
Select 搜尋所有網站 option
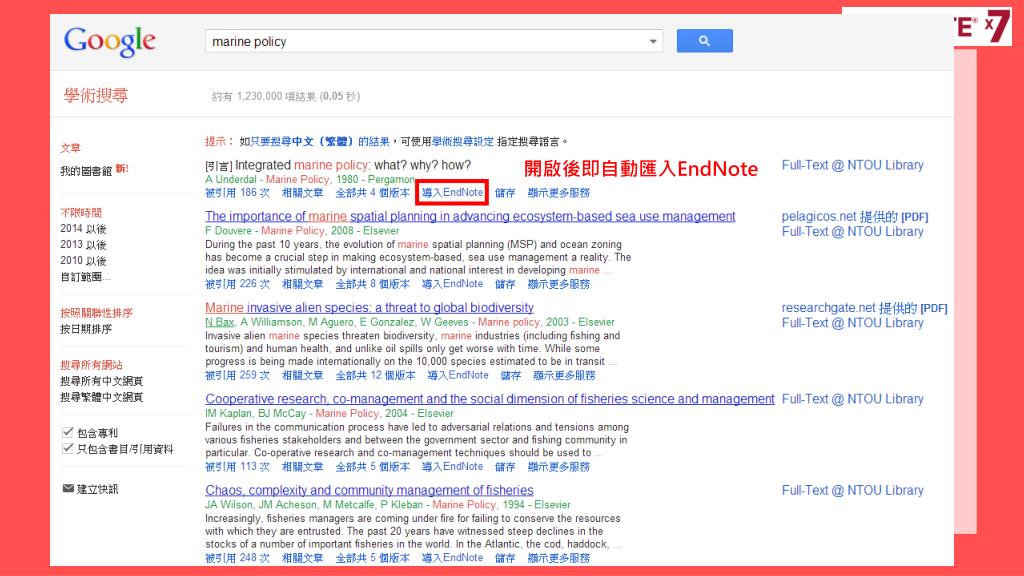91,365
